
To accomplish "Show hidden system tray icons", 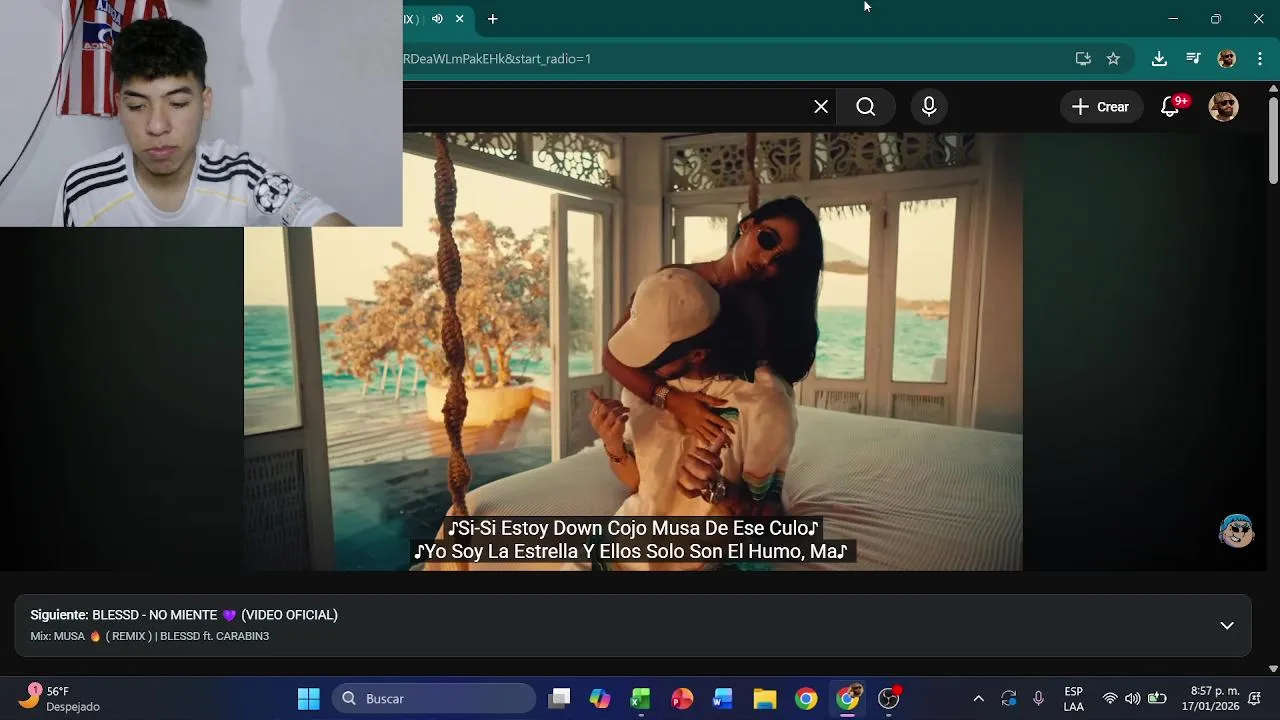I will click(979, 699).
